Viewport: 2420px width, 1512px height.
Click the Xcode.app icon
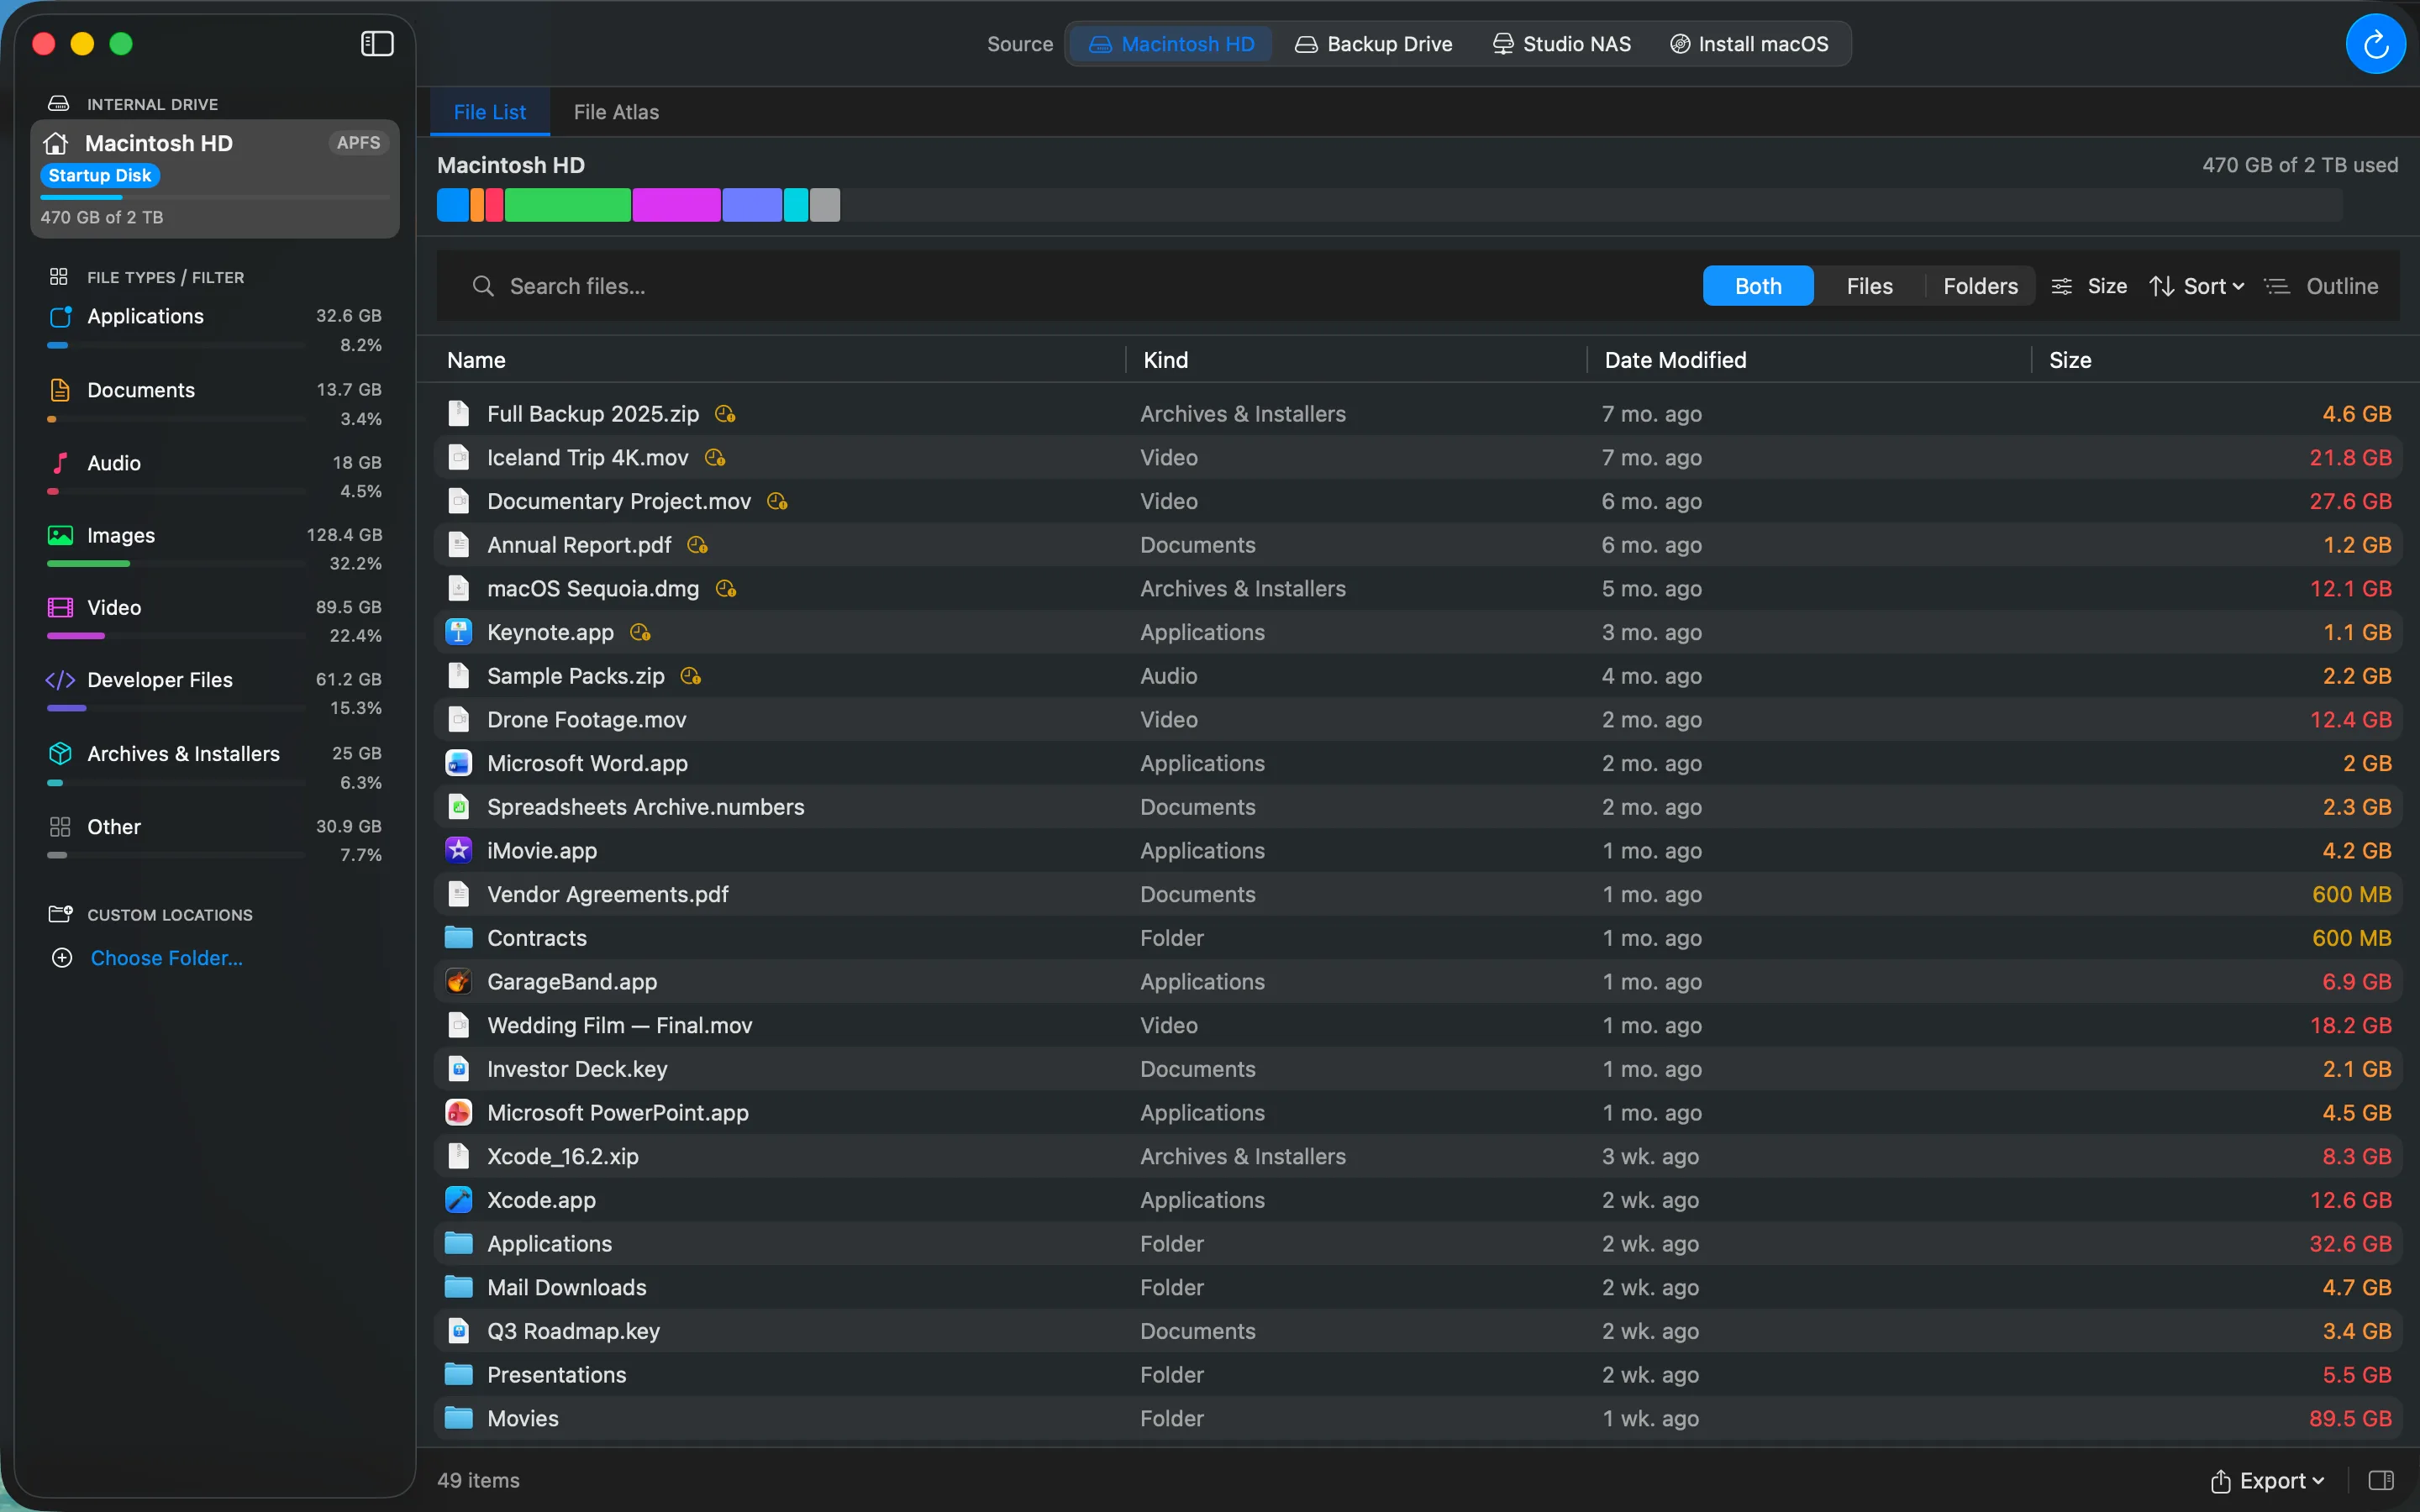pyautogui.click(x=458, y=1200)
